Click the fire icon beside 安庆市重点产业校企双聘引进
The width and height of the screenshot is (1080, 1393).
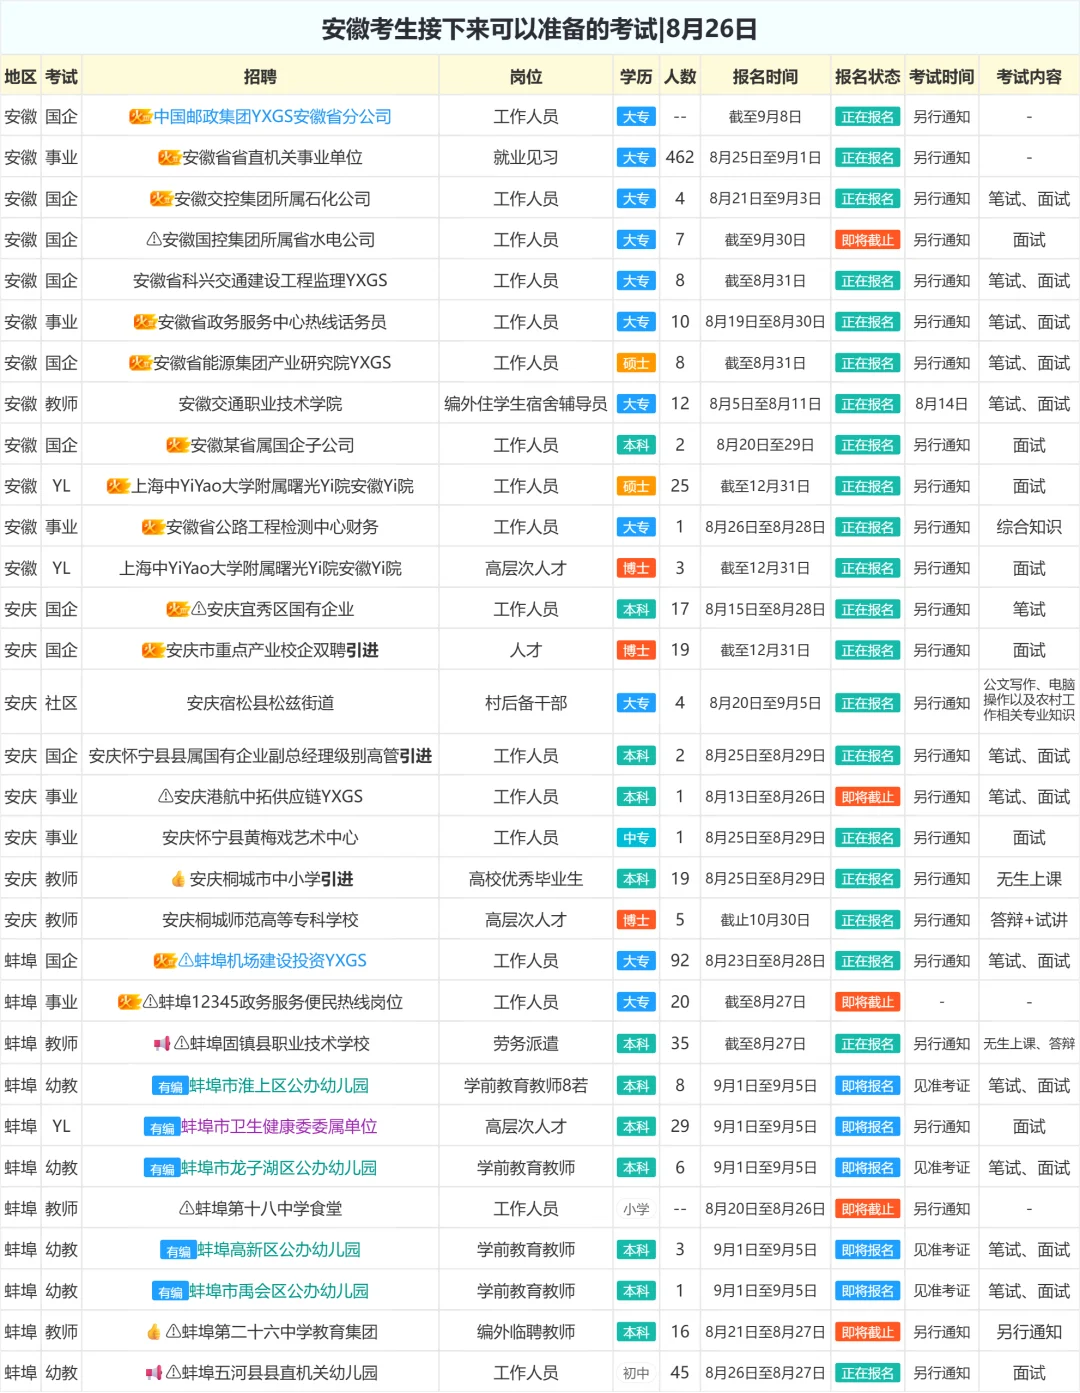[x=153, y=650]
